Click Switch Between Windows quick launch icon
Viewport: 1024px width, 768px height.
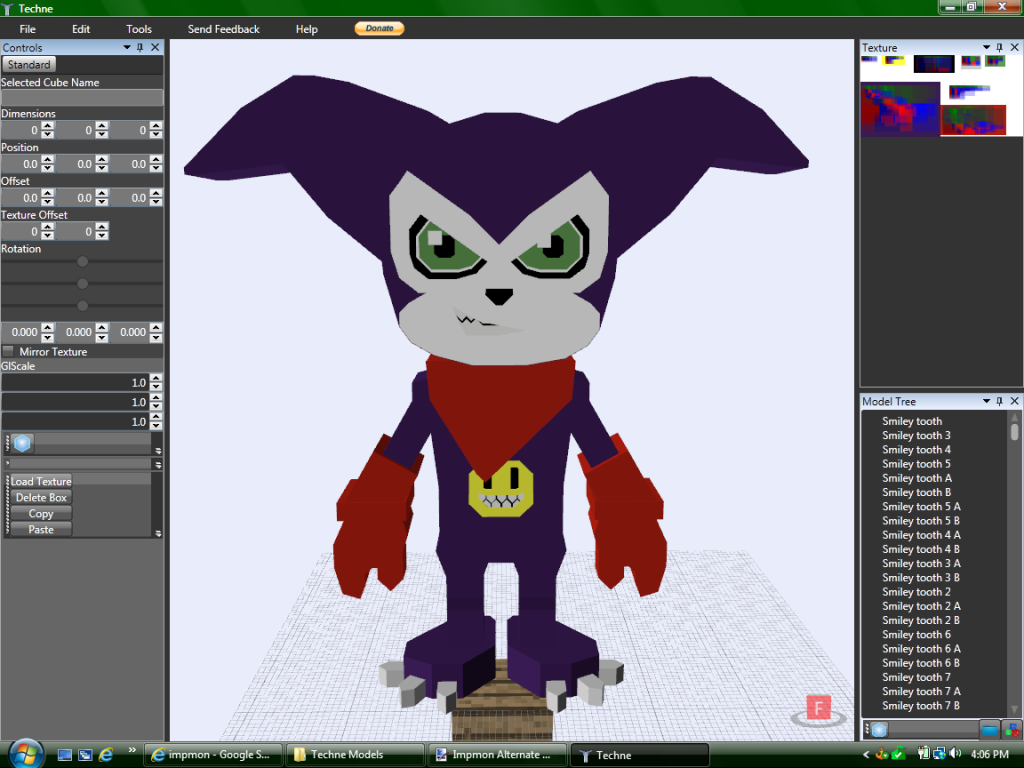[x=85, y=755]
